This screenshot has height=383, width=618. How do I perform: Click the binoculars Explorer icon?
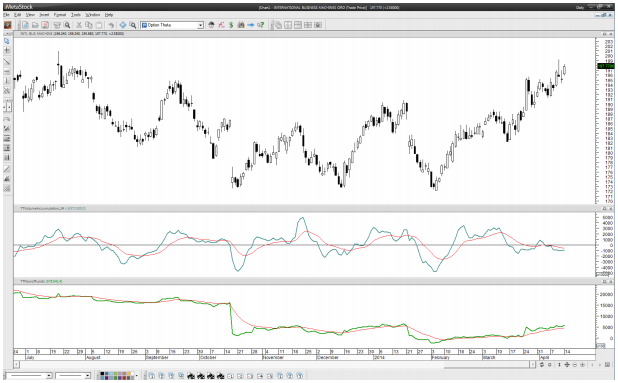tap(241, 25)
